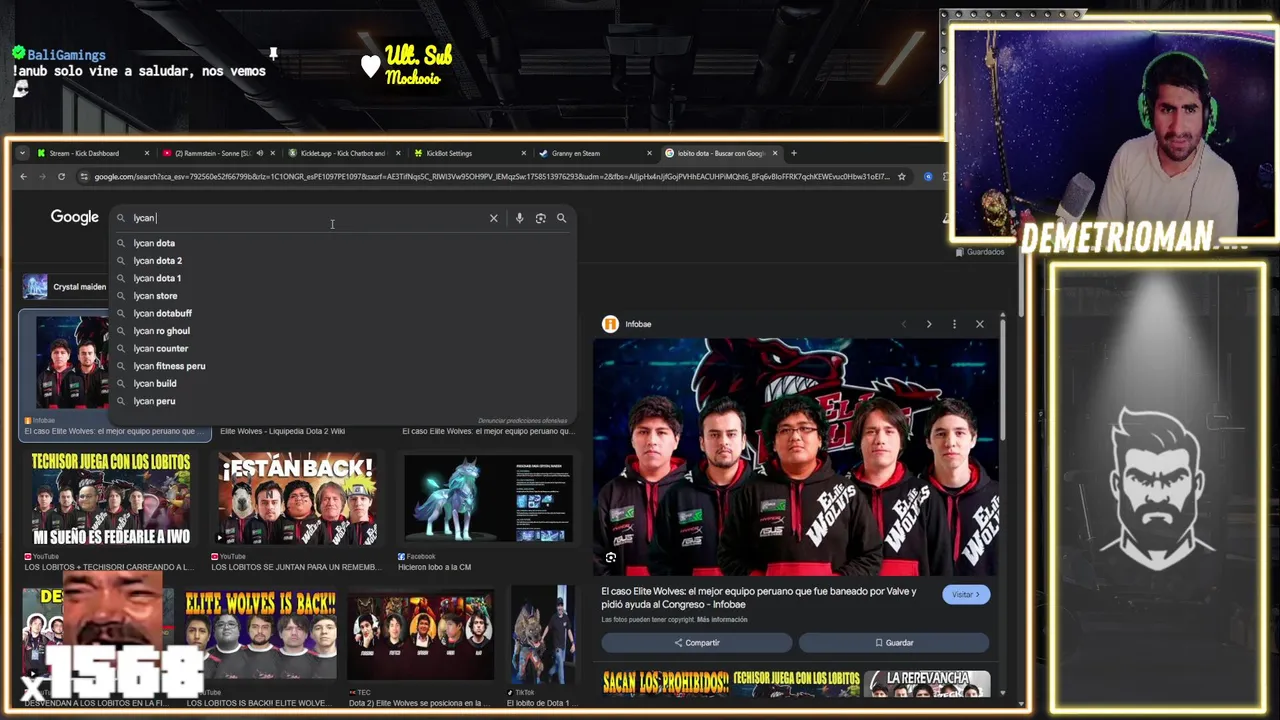
Task: Choose suggestion lycan build
Action: pos(342,383)
